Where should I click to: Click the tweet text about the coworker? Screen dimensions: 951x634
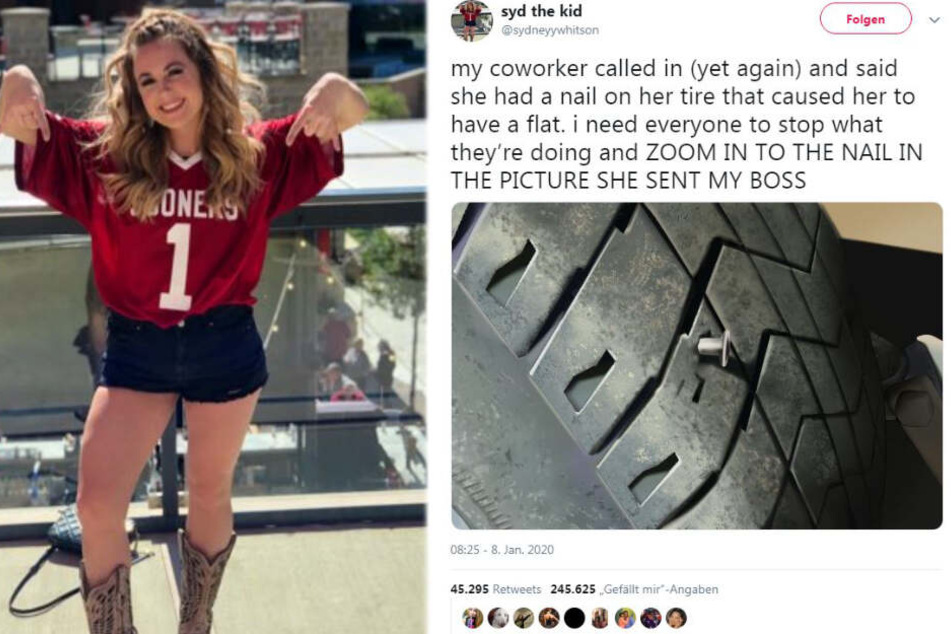point(686,124)
